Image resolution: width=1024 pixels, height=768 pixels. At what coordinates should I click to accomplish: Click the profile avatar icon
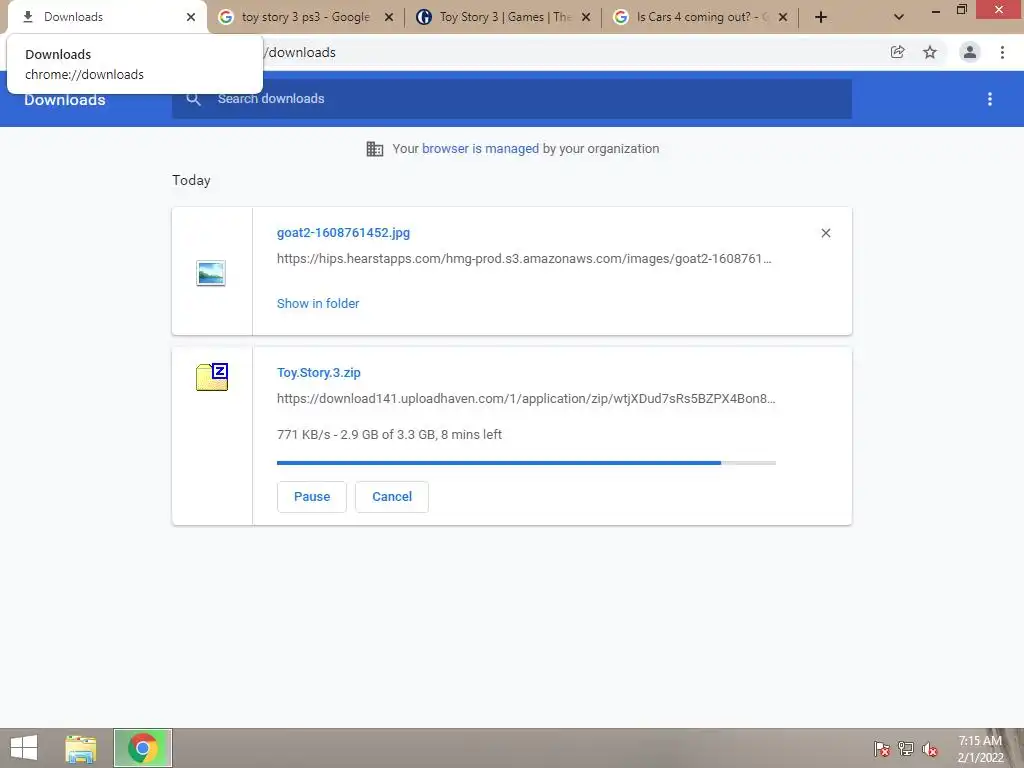click(970, 52)
